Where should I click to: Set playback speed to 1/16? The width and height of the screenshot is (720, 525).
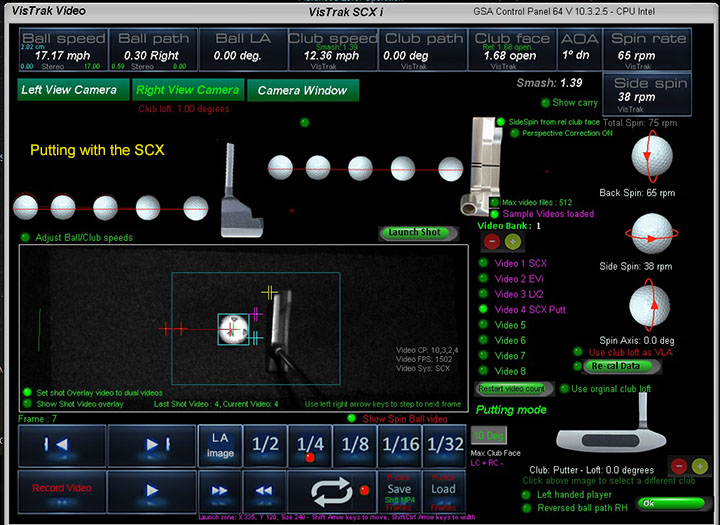pyautogui.click(x=400, y=445)
